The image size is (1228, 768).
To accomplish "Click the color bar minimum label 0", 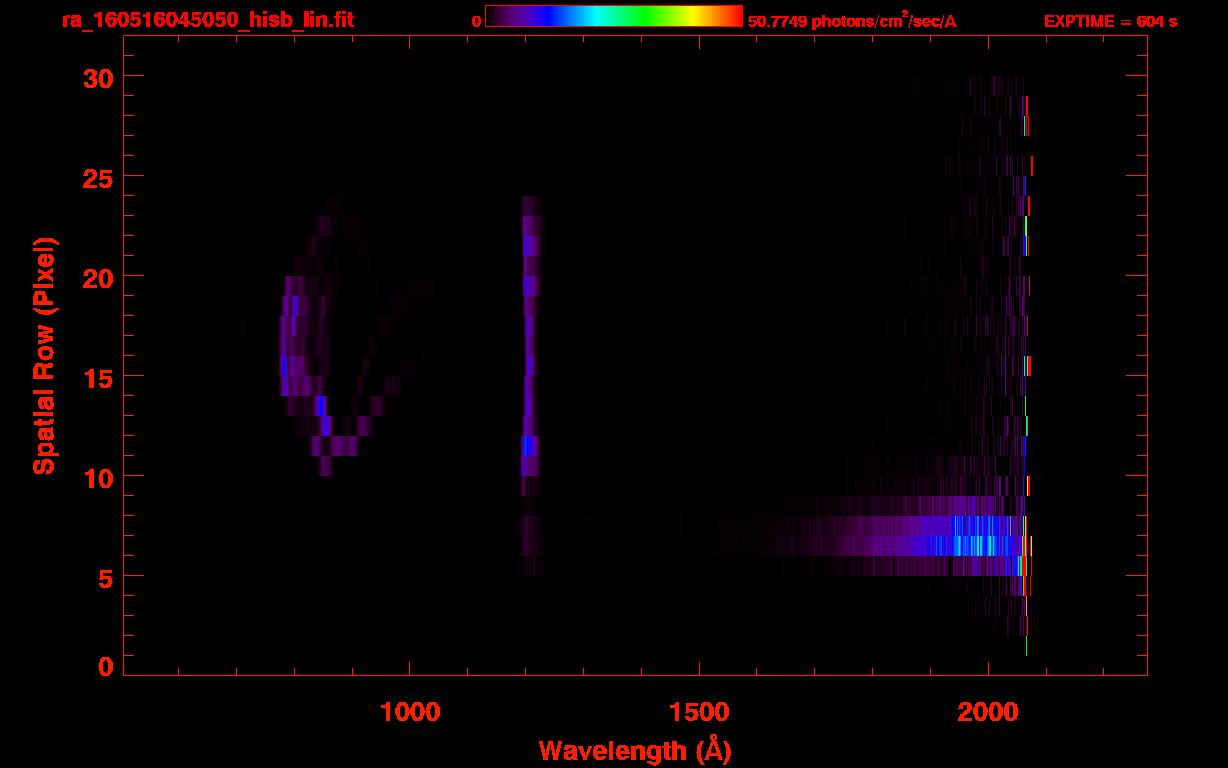I will pyautogui.click(x=477, y=21).
